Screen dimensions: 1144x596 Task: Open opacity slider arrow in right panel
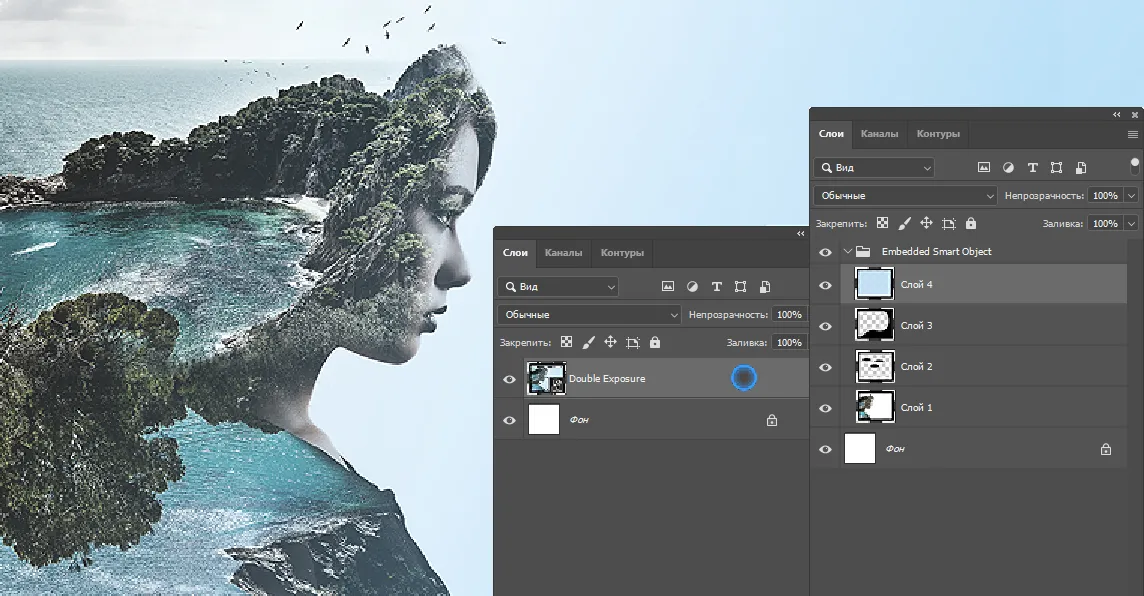(1131, 196)
